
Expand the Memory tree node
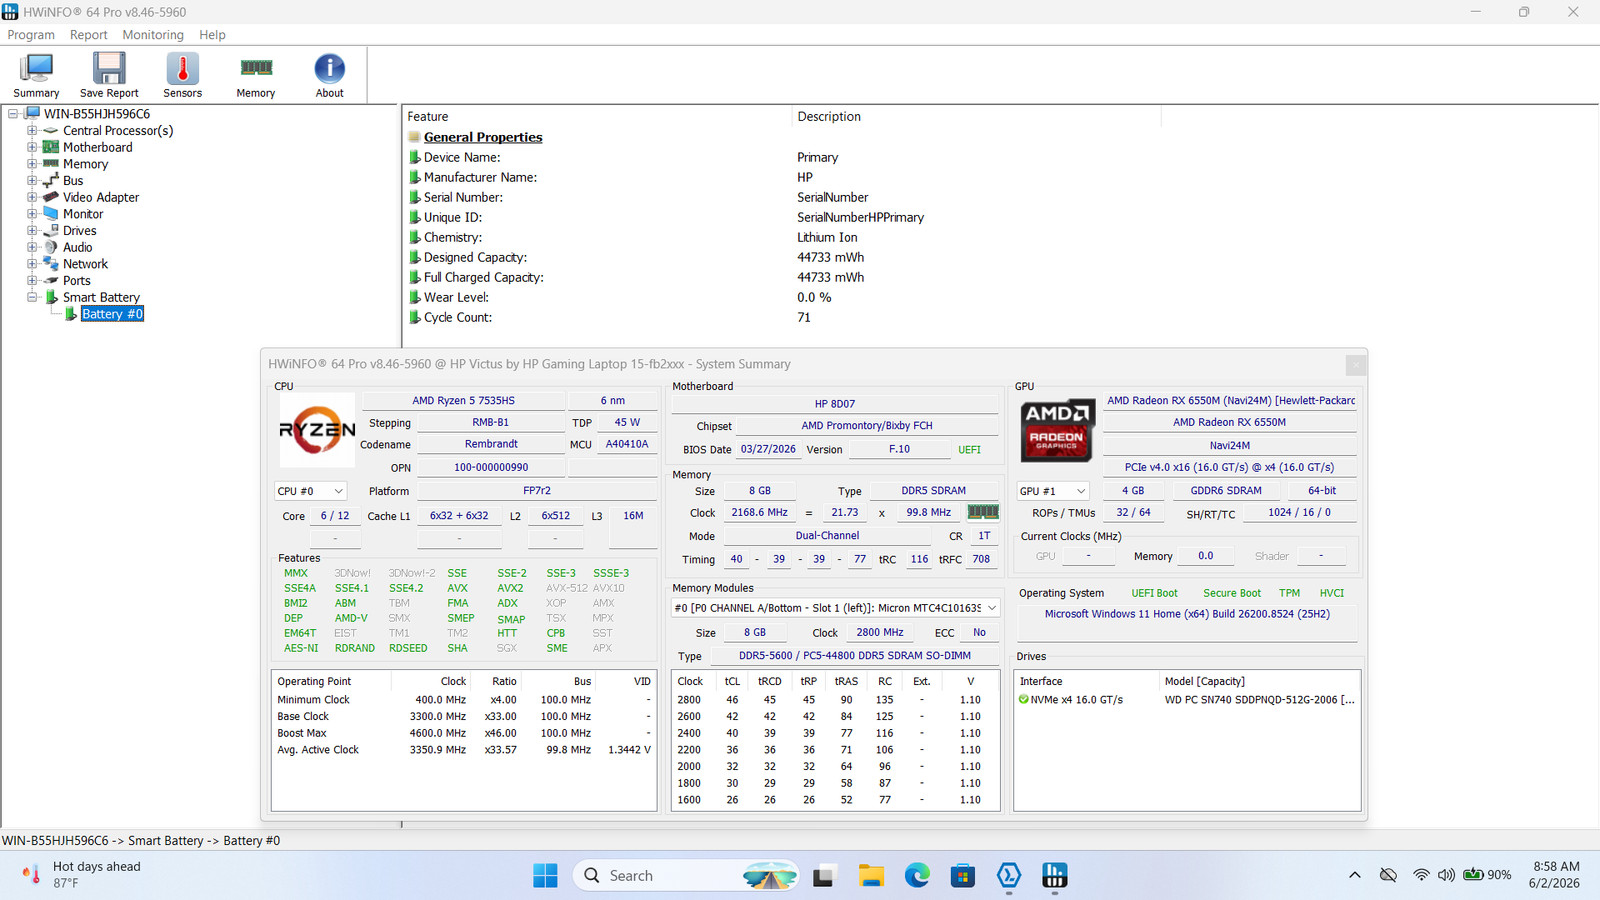click(x=32, y=164)
